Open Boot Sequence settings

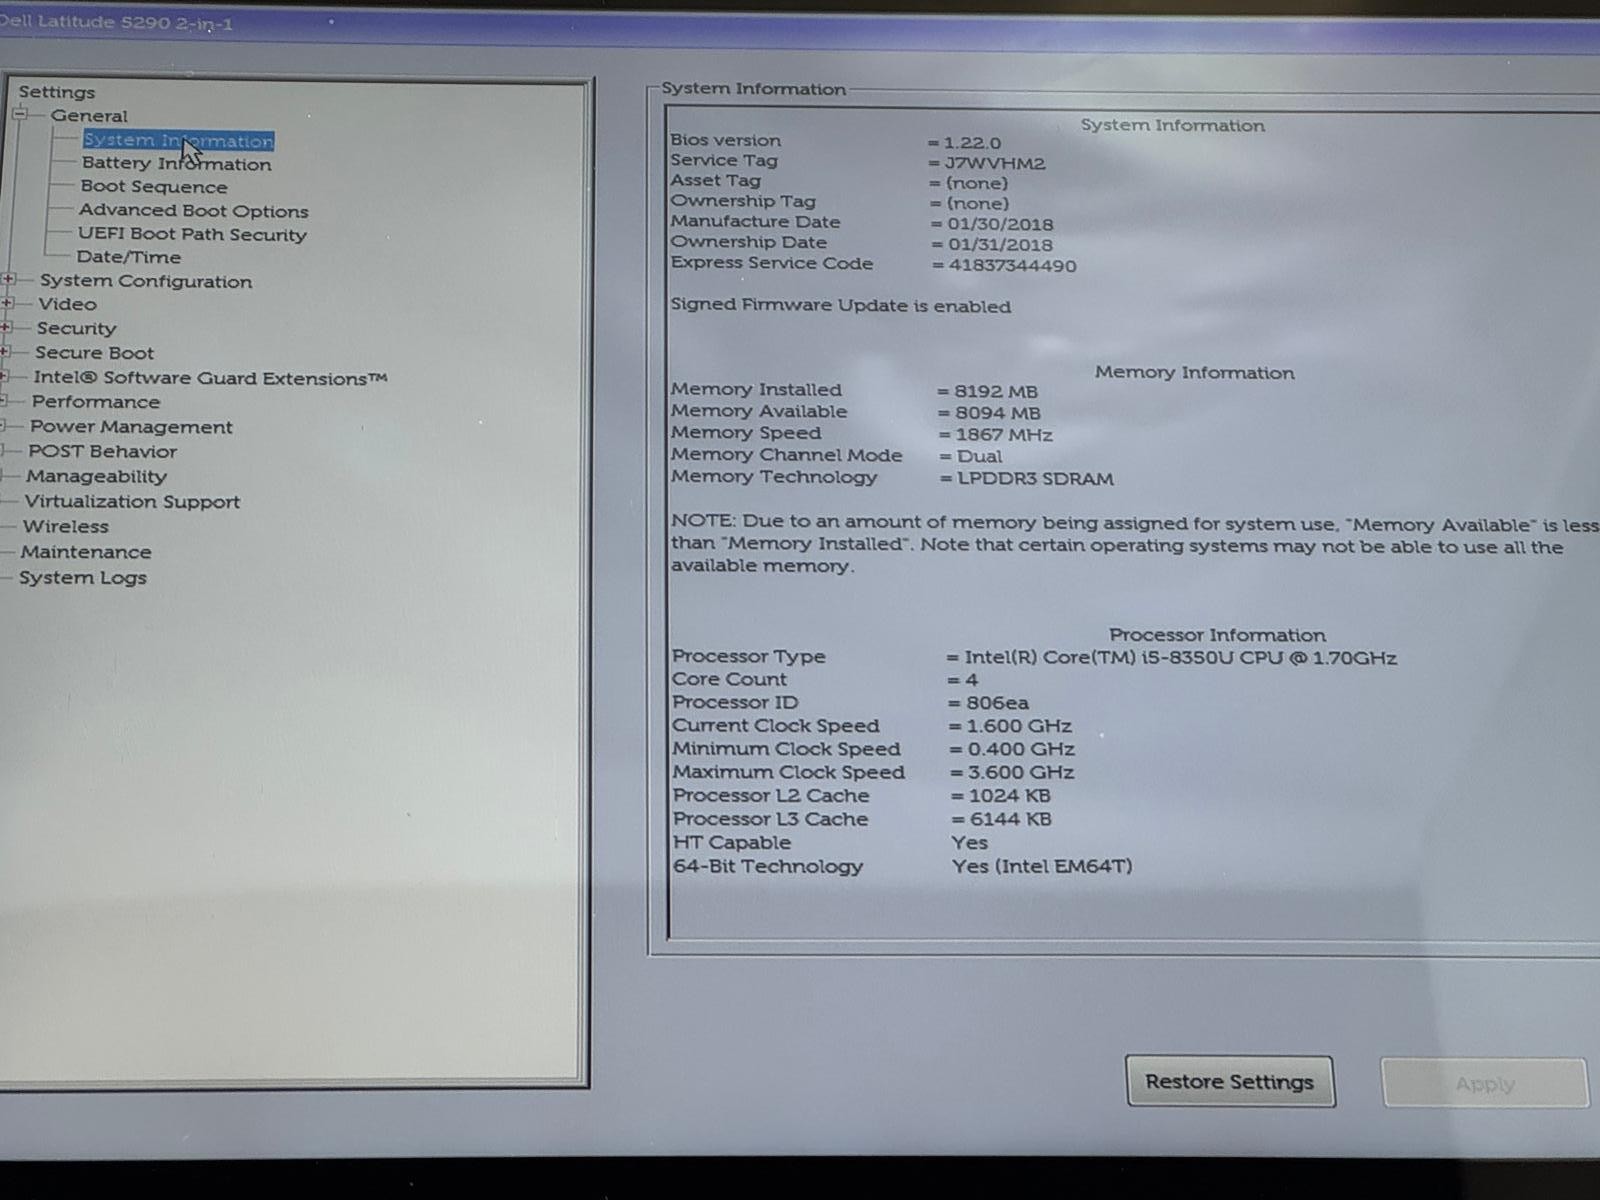tap(154, 187)
